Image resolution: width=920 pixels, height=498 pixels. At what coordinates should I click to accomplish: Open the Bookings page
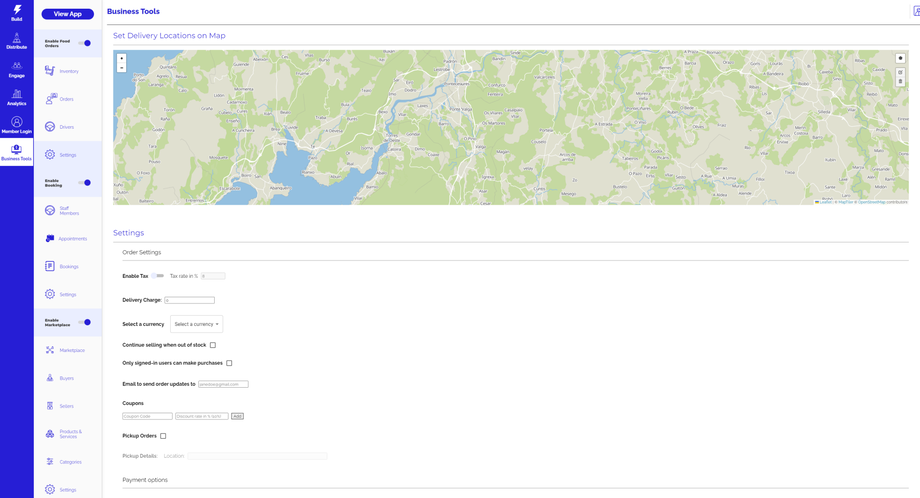pos(62,266)
